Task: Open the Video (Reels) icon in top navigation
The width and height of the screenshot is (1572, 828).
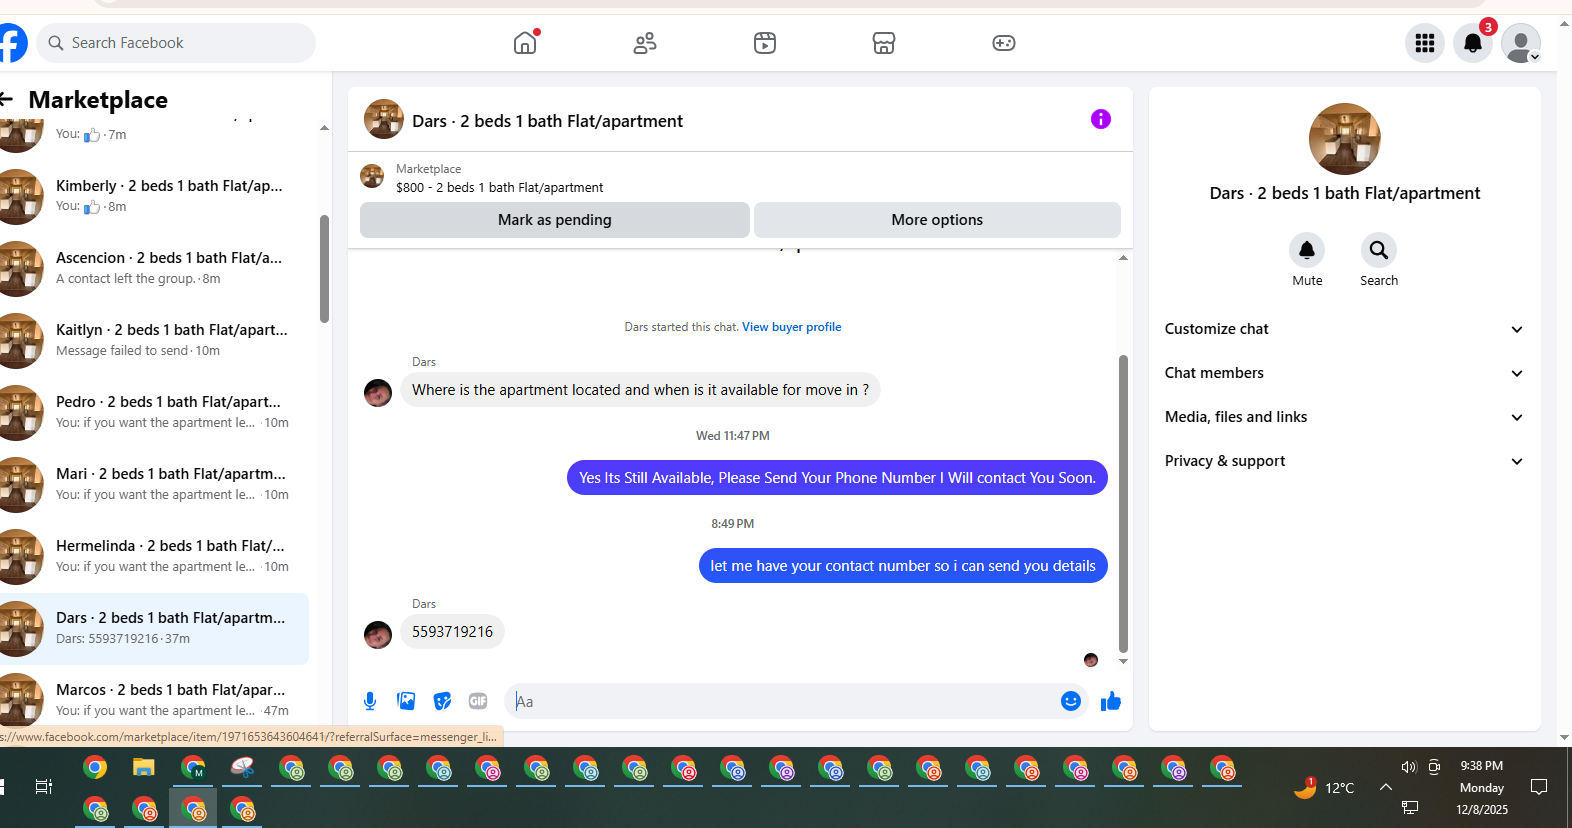Action: coord(765,43)
